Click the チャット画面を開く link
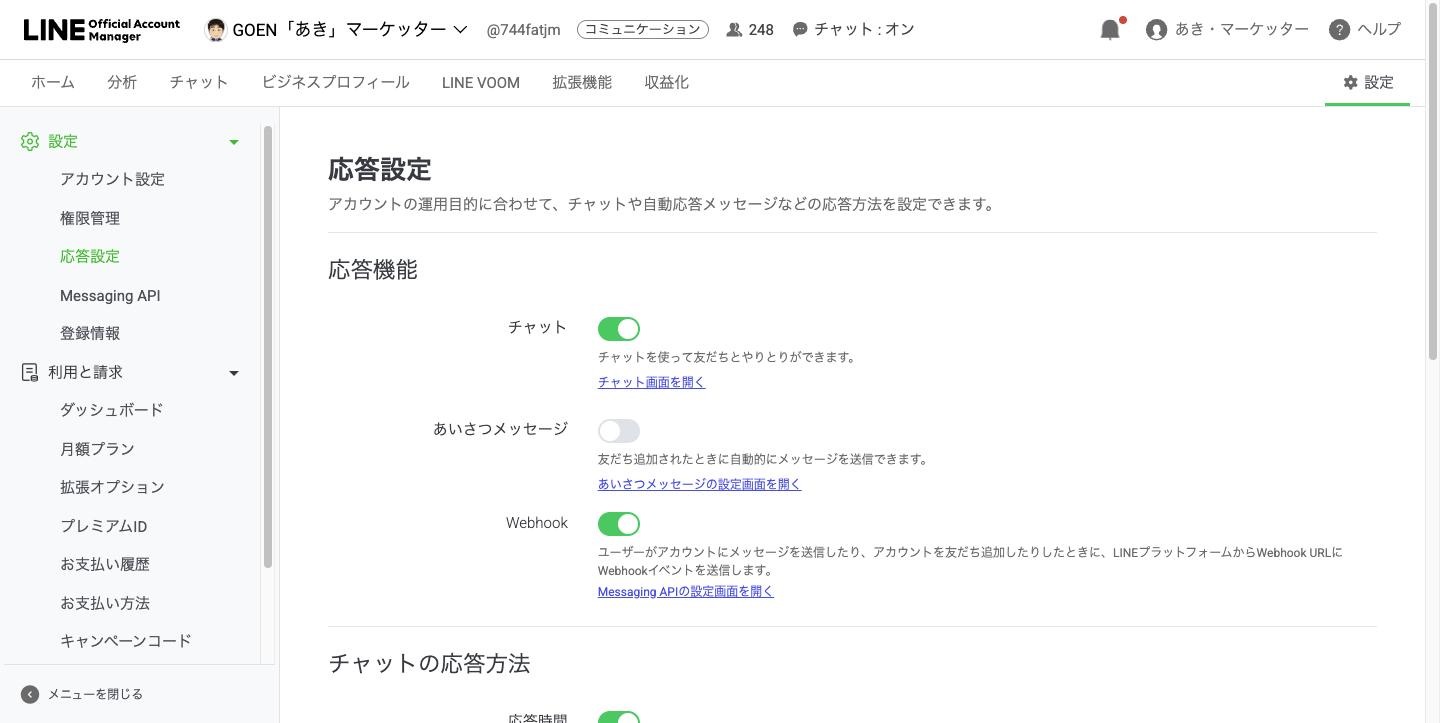1440x723 pixels. [x=652, y=382]
